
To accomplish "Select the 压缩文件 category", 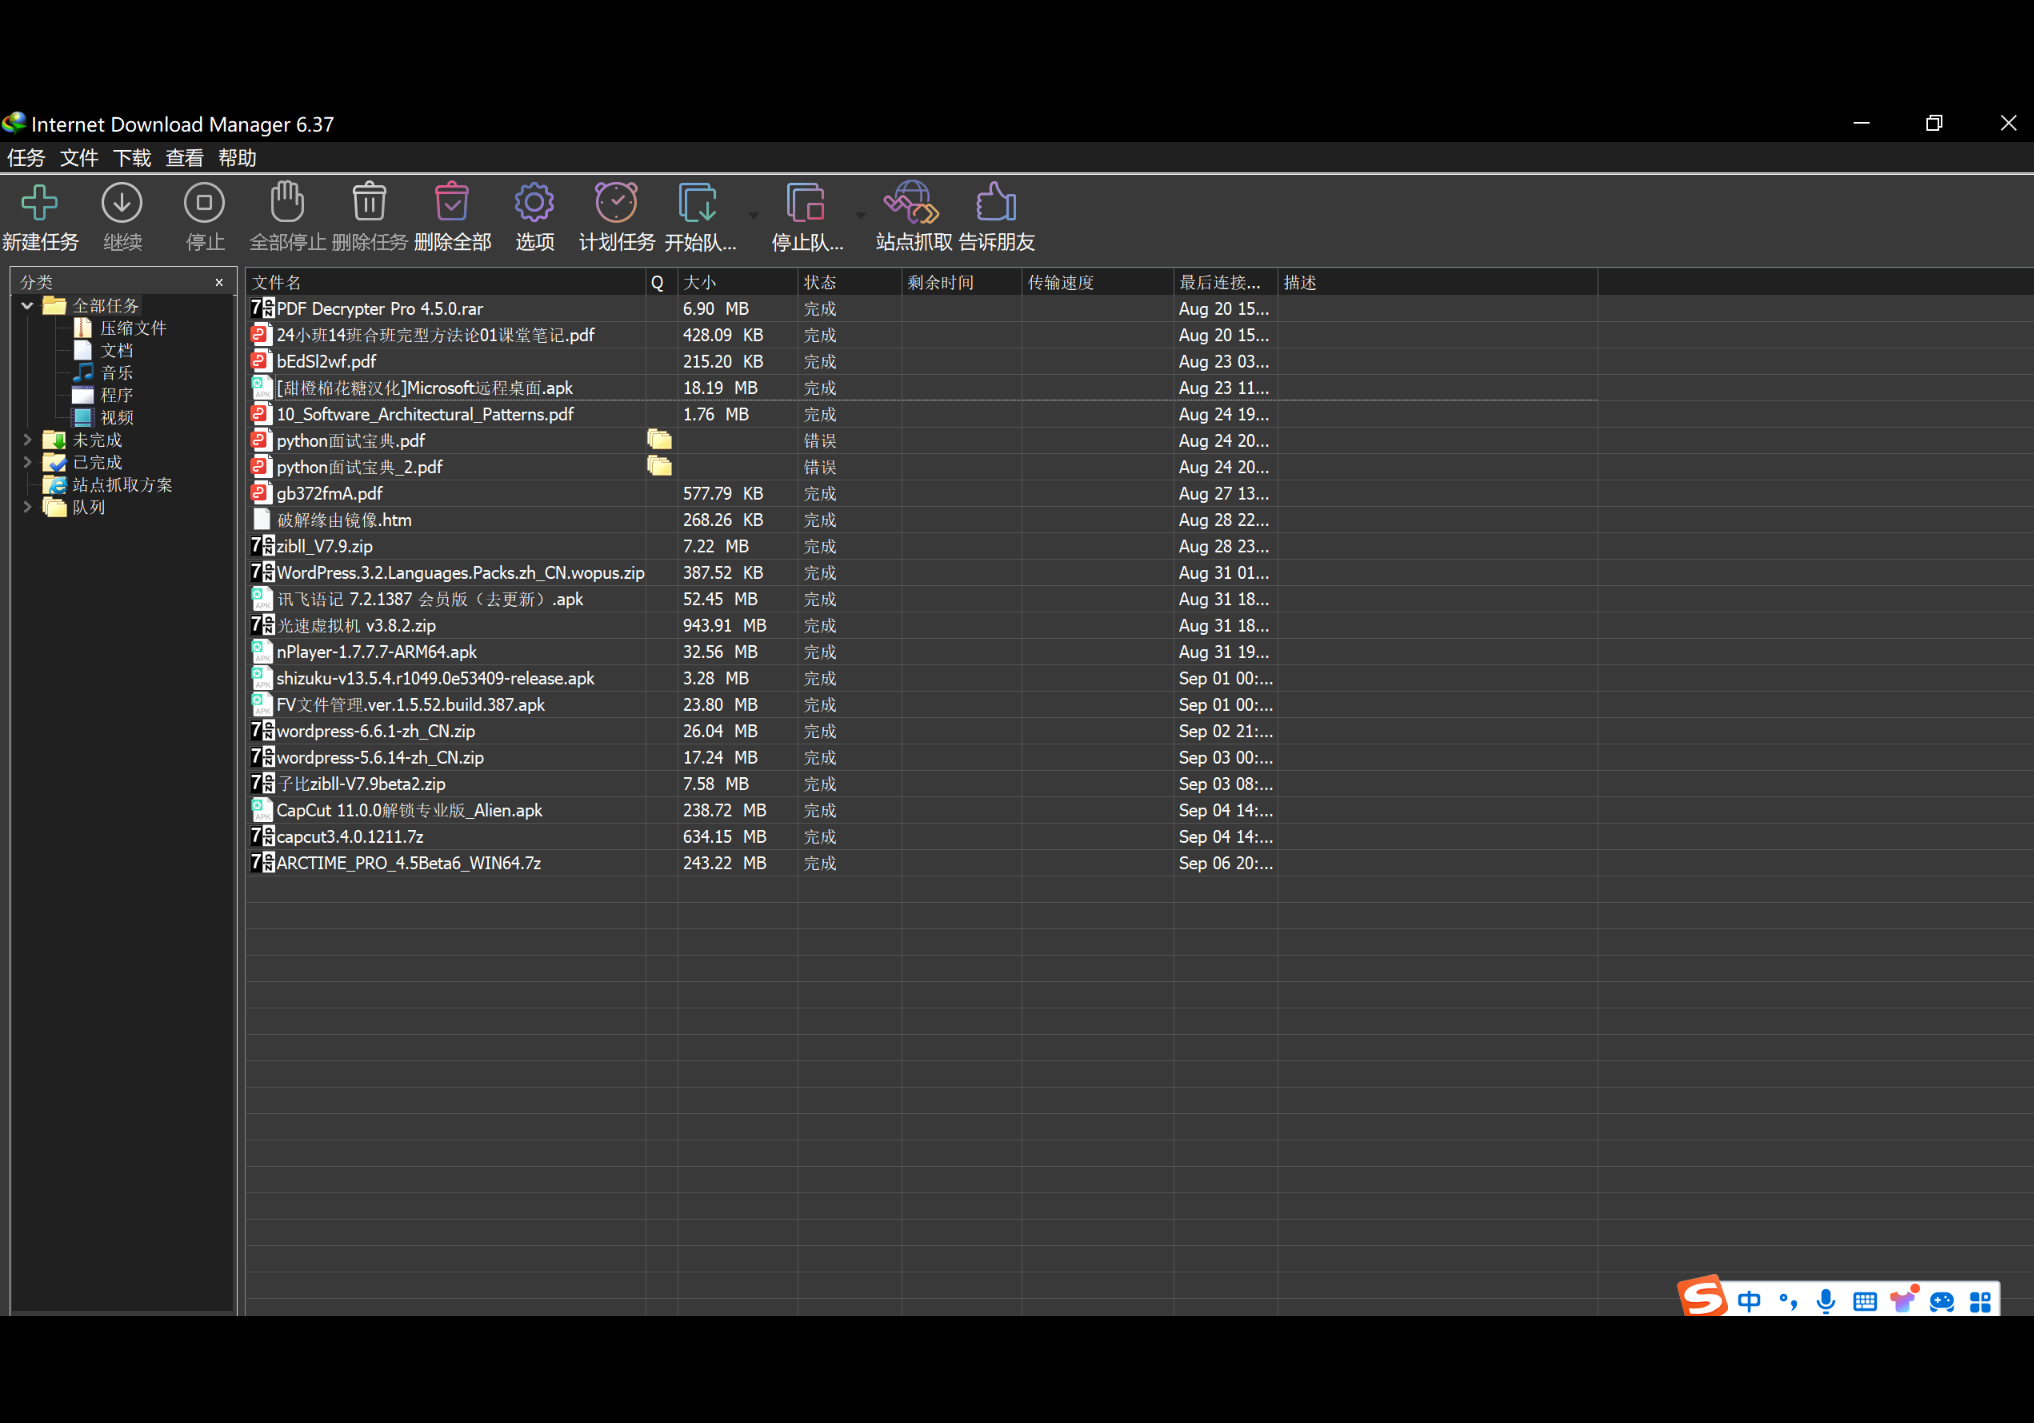I will (x=133, y=328).
